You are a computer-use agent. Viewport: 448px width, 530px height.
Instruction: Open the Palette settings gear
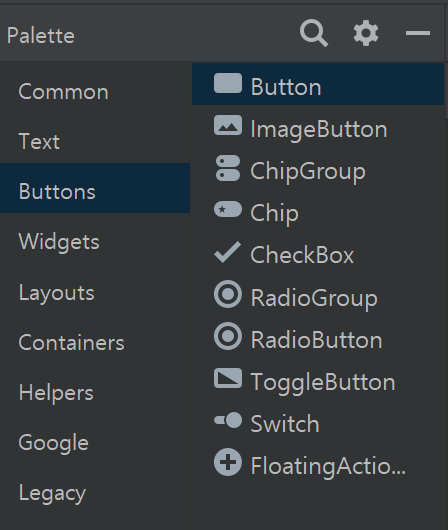pyautogui.click(x=366, y=33)
